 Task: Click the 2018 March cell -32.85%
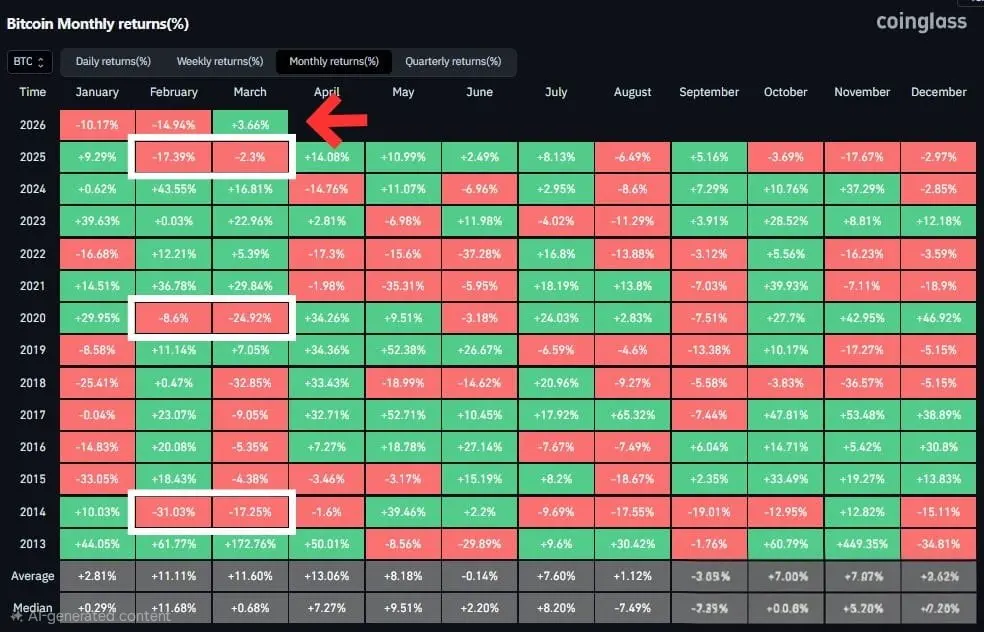point(250,382)
